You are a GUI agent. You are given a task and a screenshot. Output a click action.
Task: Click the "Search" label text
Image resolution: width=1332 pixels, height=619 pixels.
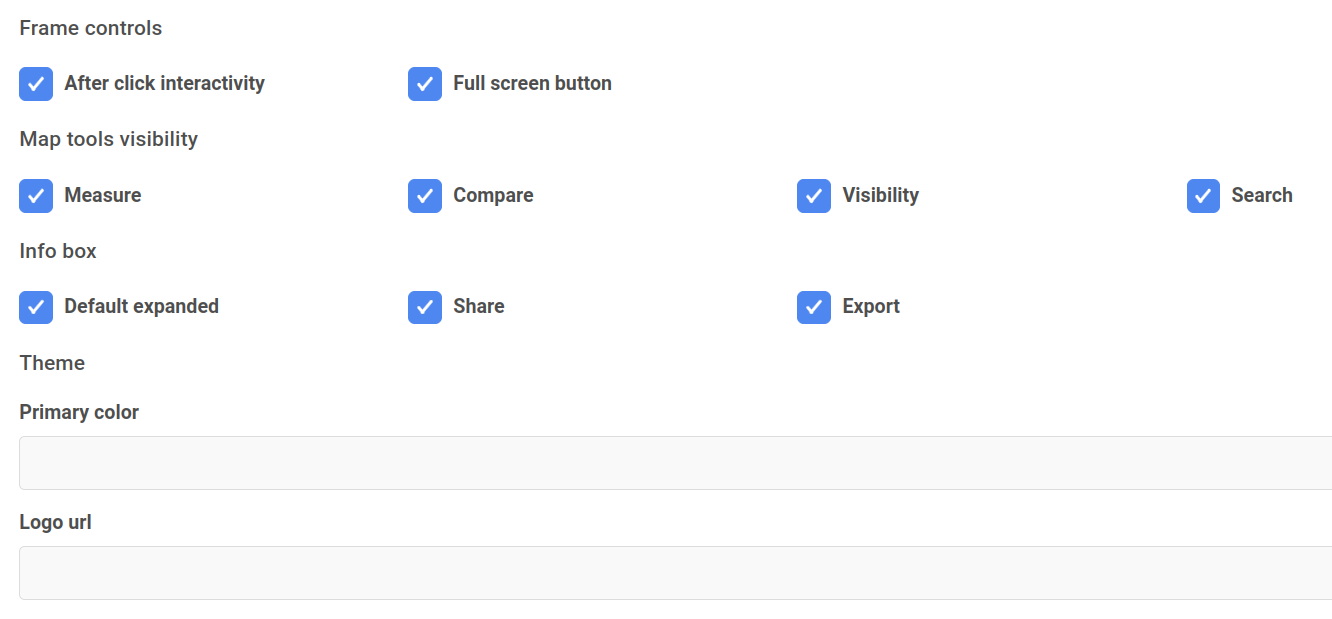click(x=1261, y=196)
